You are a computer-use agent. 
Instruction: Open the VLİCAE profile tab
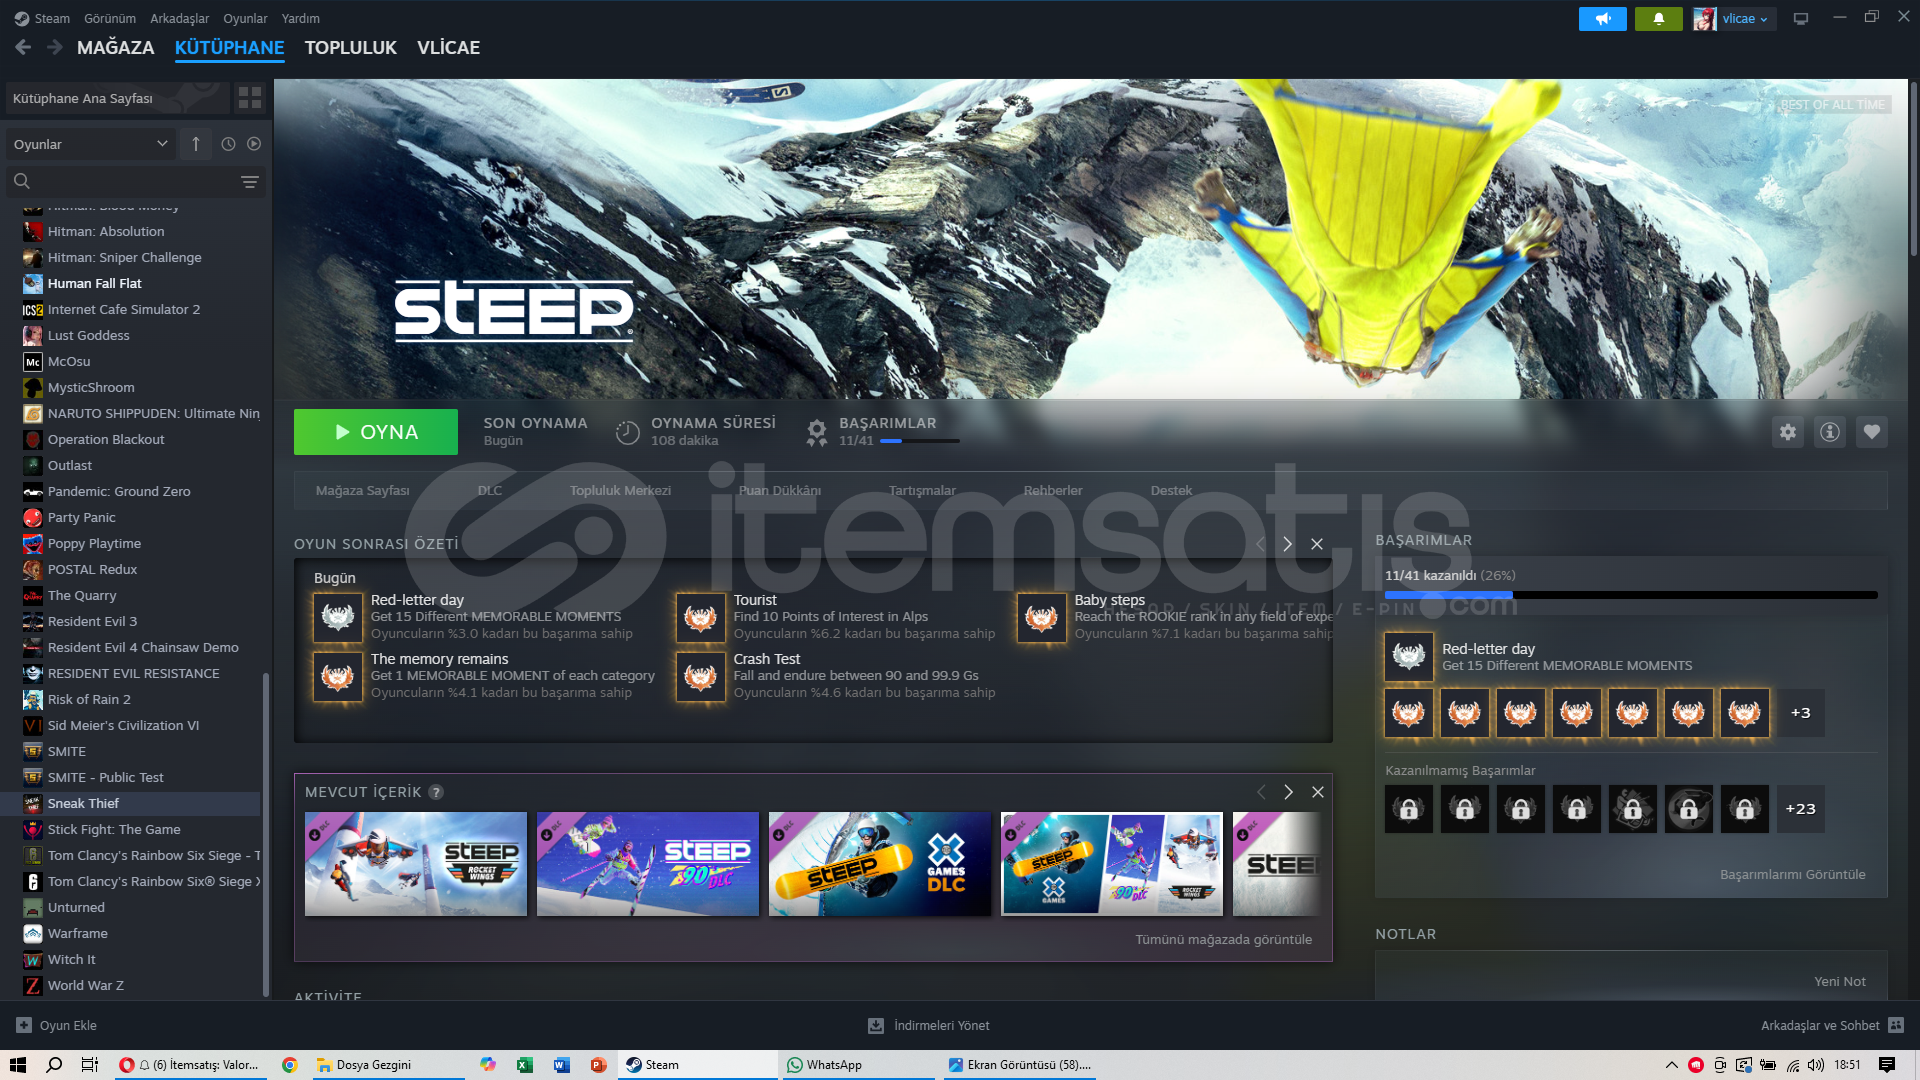pyautogui.click(x=449, y=47)
